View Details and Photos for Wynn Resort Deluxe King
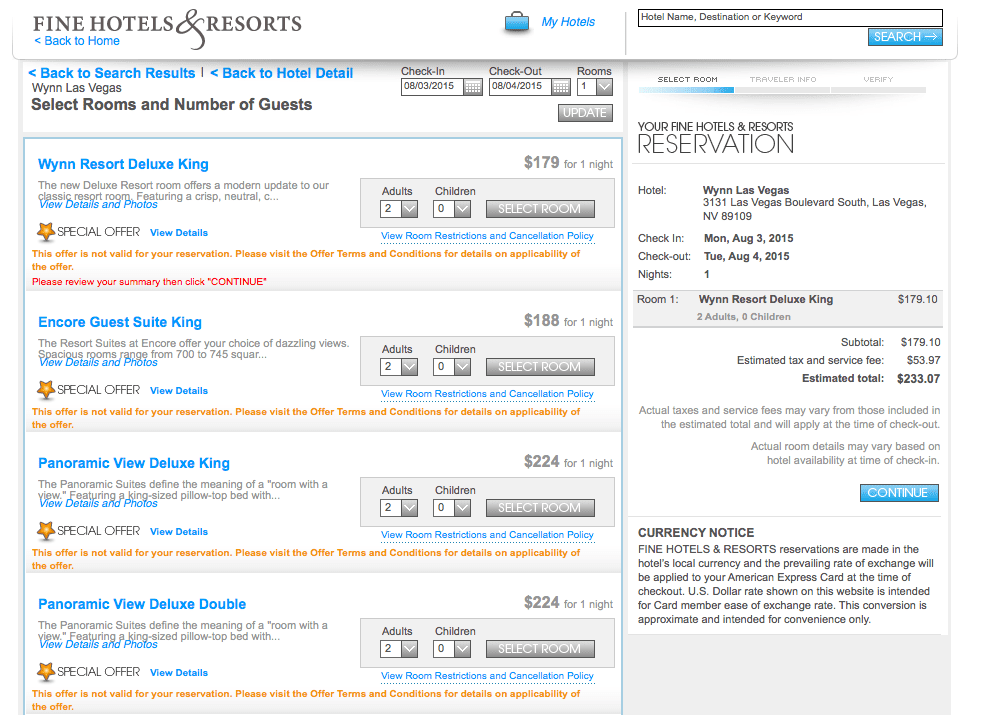The width and height of the screenshot is (987, 715). (98, 205)
